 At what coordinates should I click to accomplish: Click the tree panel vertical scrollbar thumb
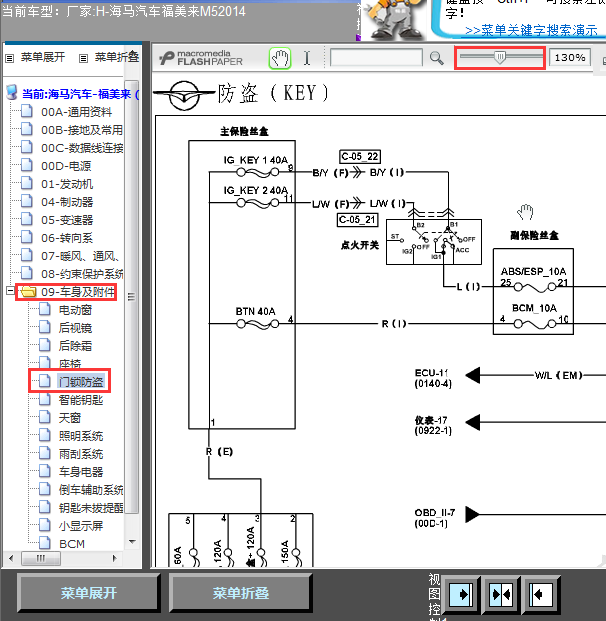point(131,297)
